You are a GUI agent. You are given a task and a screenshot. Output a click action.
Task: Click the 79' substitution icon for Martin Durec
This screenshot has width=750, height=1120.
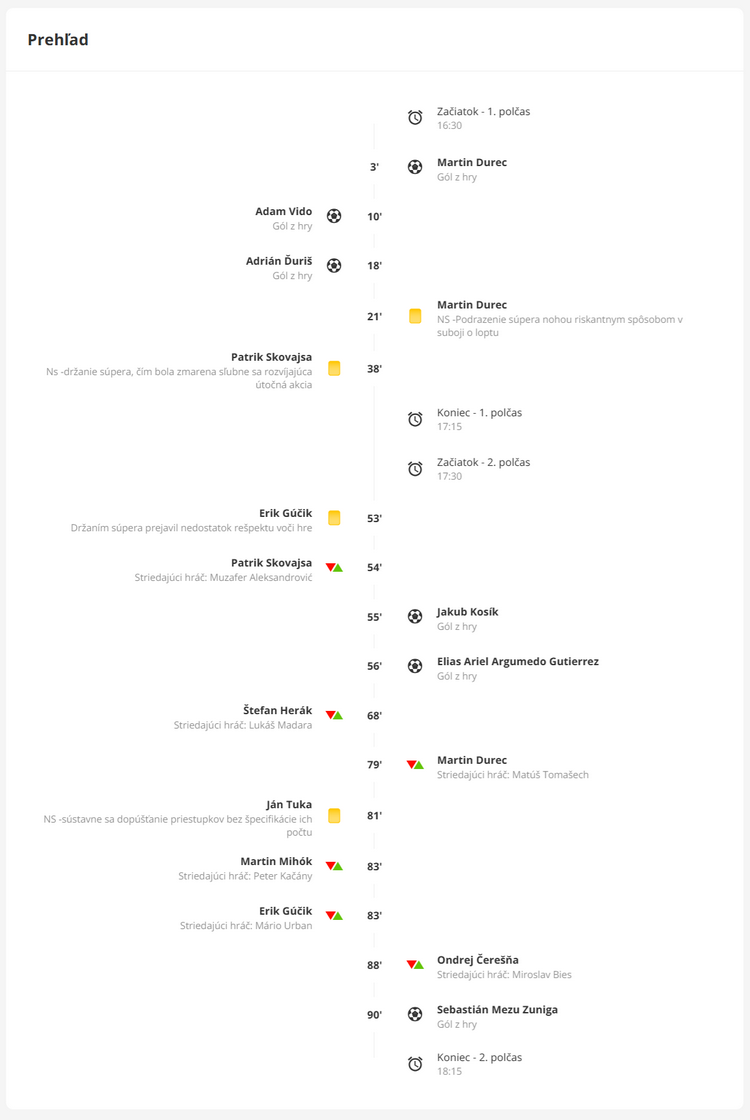[x=415, y=765]
